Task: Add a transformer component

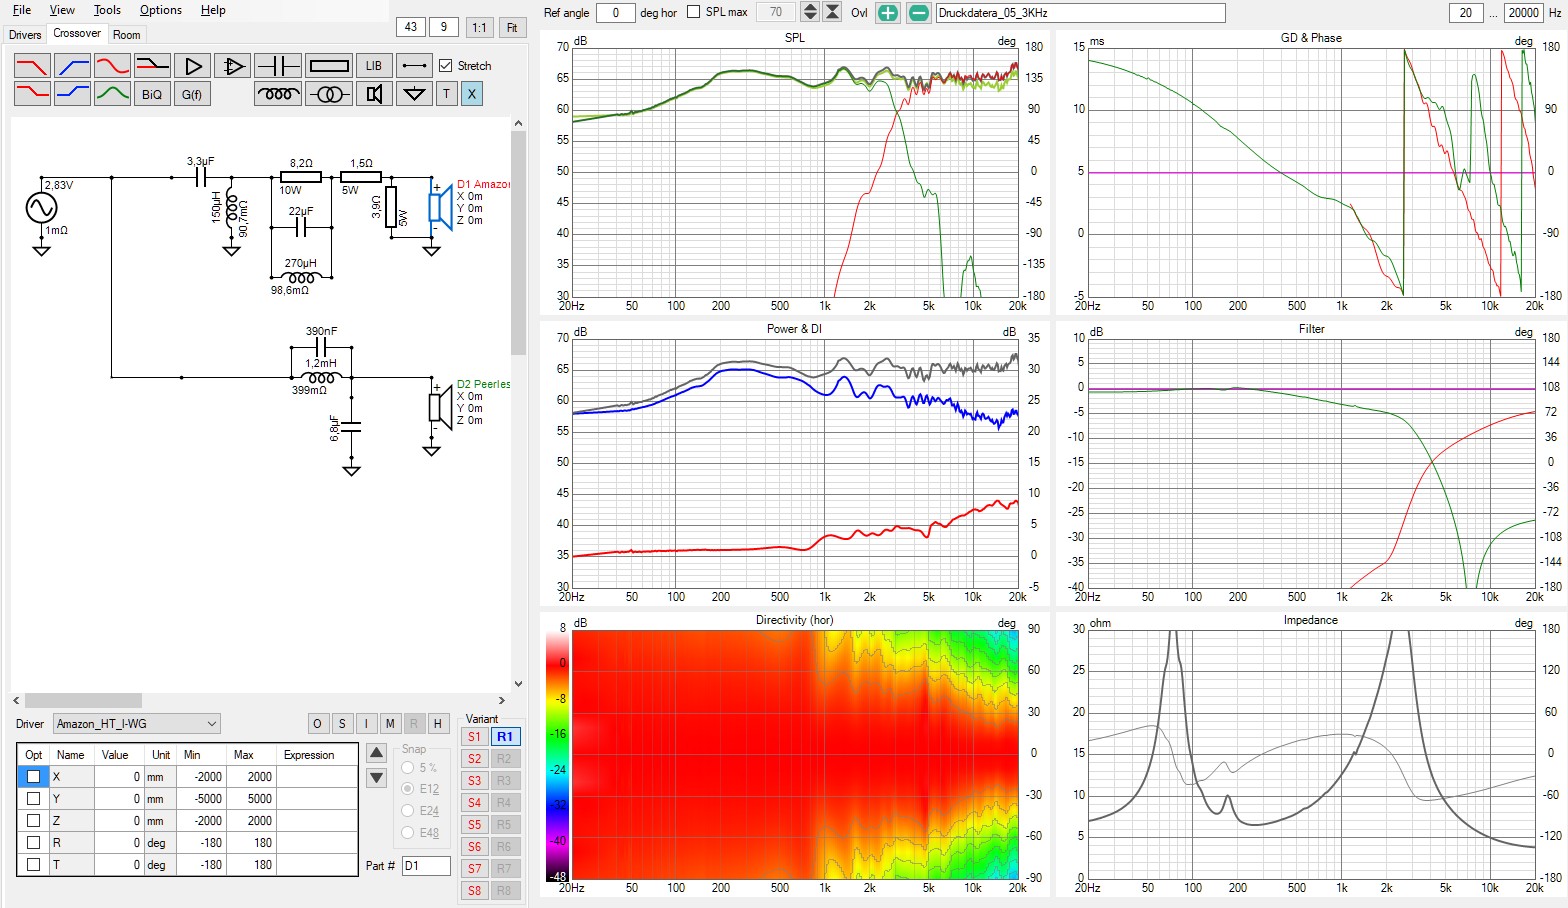Action: pos(329,94)
